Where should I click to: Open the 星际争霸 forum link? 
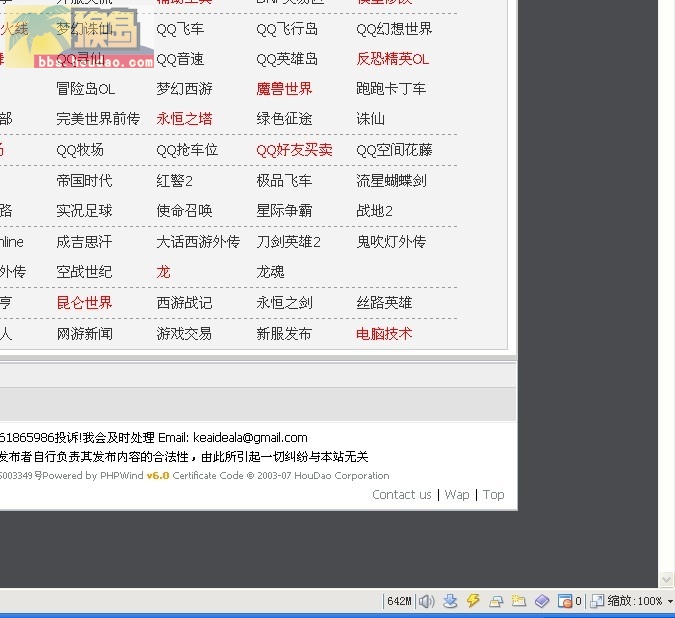tap(284, 210)
